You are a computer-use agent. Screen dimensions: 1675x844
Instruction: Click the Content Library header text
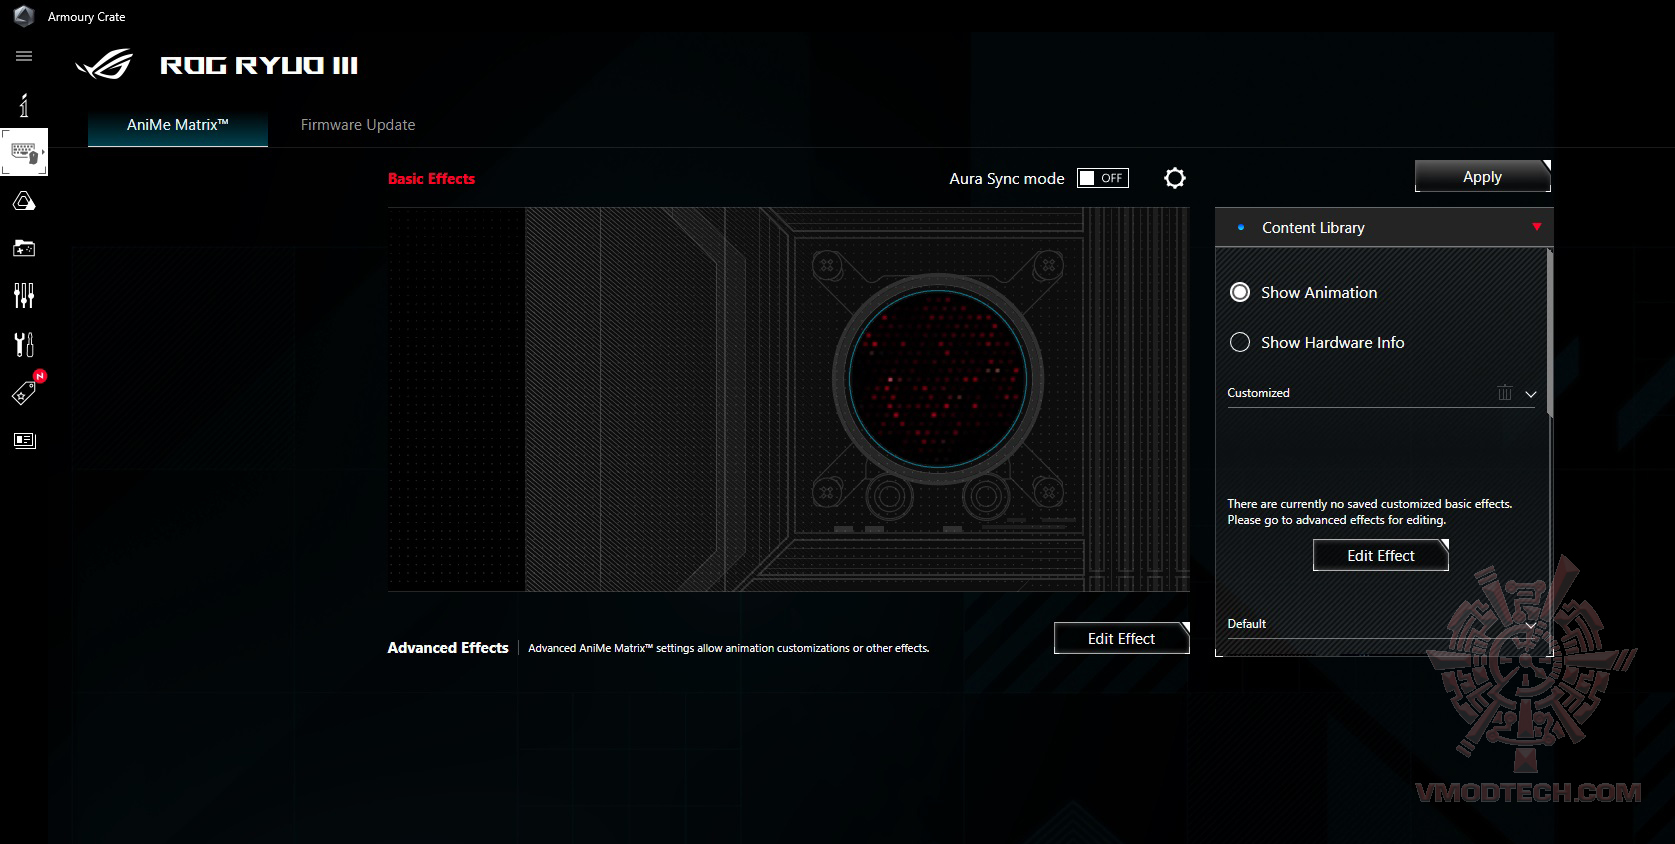point(1313,228)
